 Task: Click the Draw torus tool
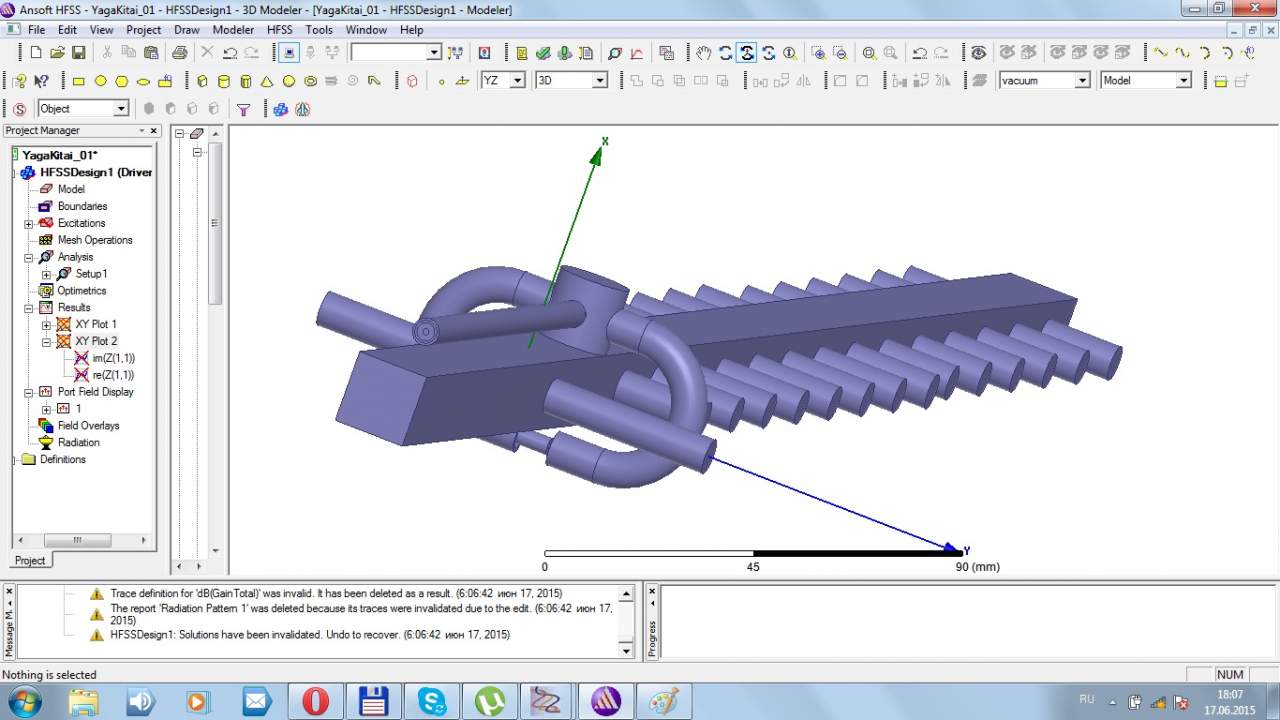pyautogui.click(x=311, y=81)
